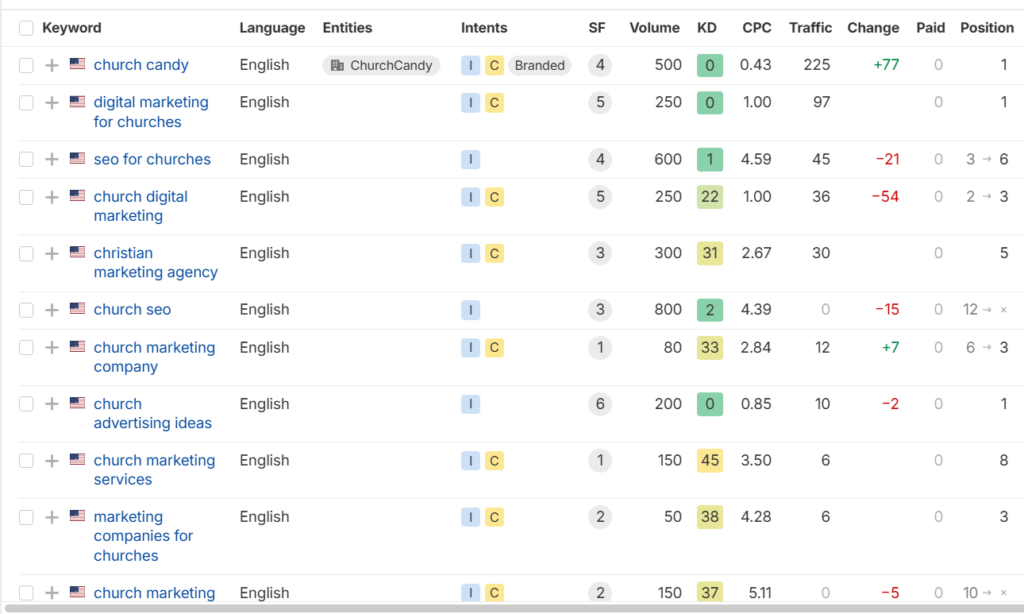Expand the church seo row with plus icon

click(52, 310)
